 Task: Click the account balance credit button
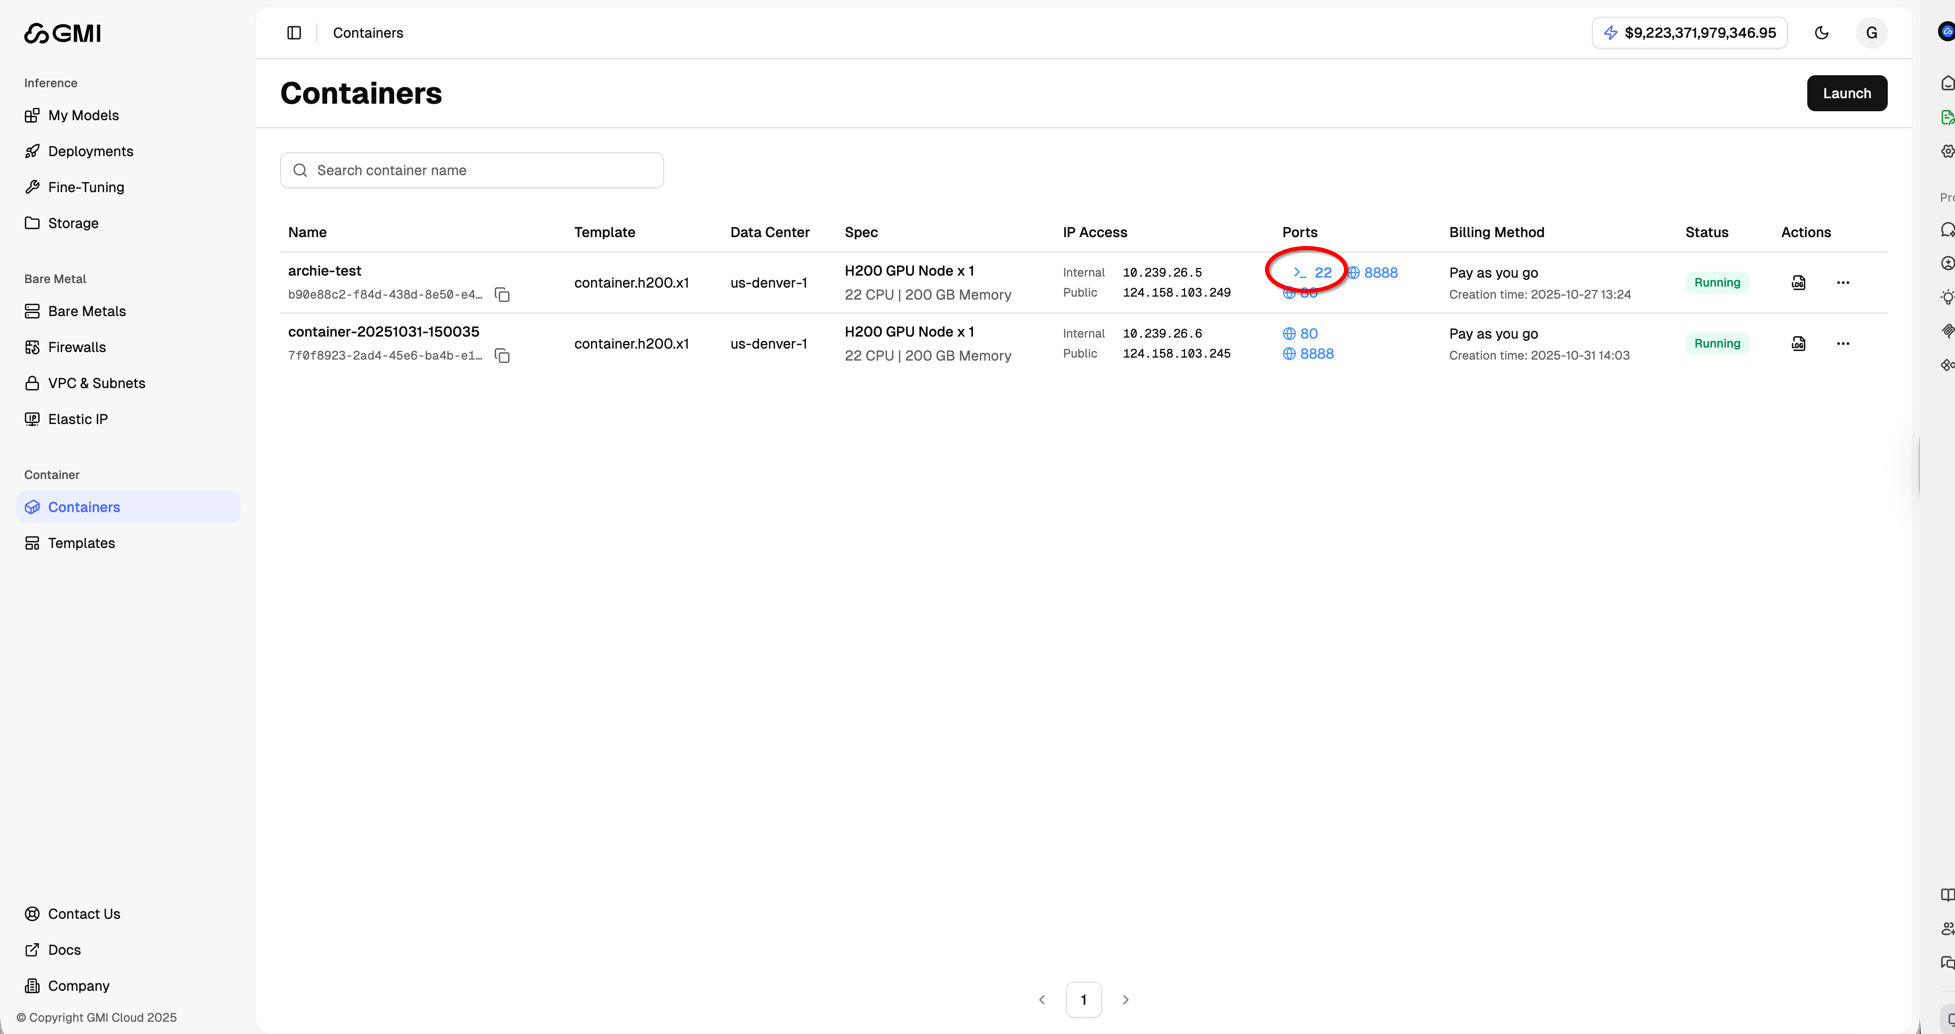click(x=1689, y=33)
